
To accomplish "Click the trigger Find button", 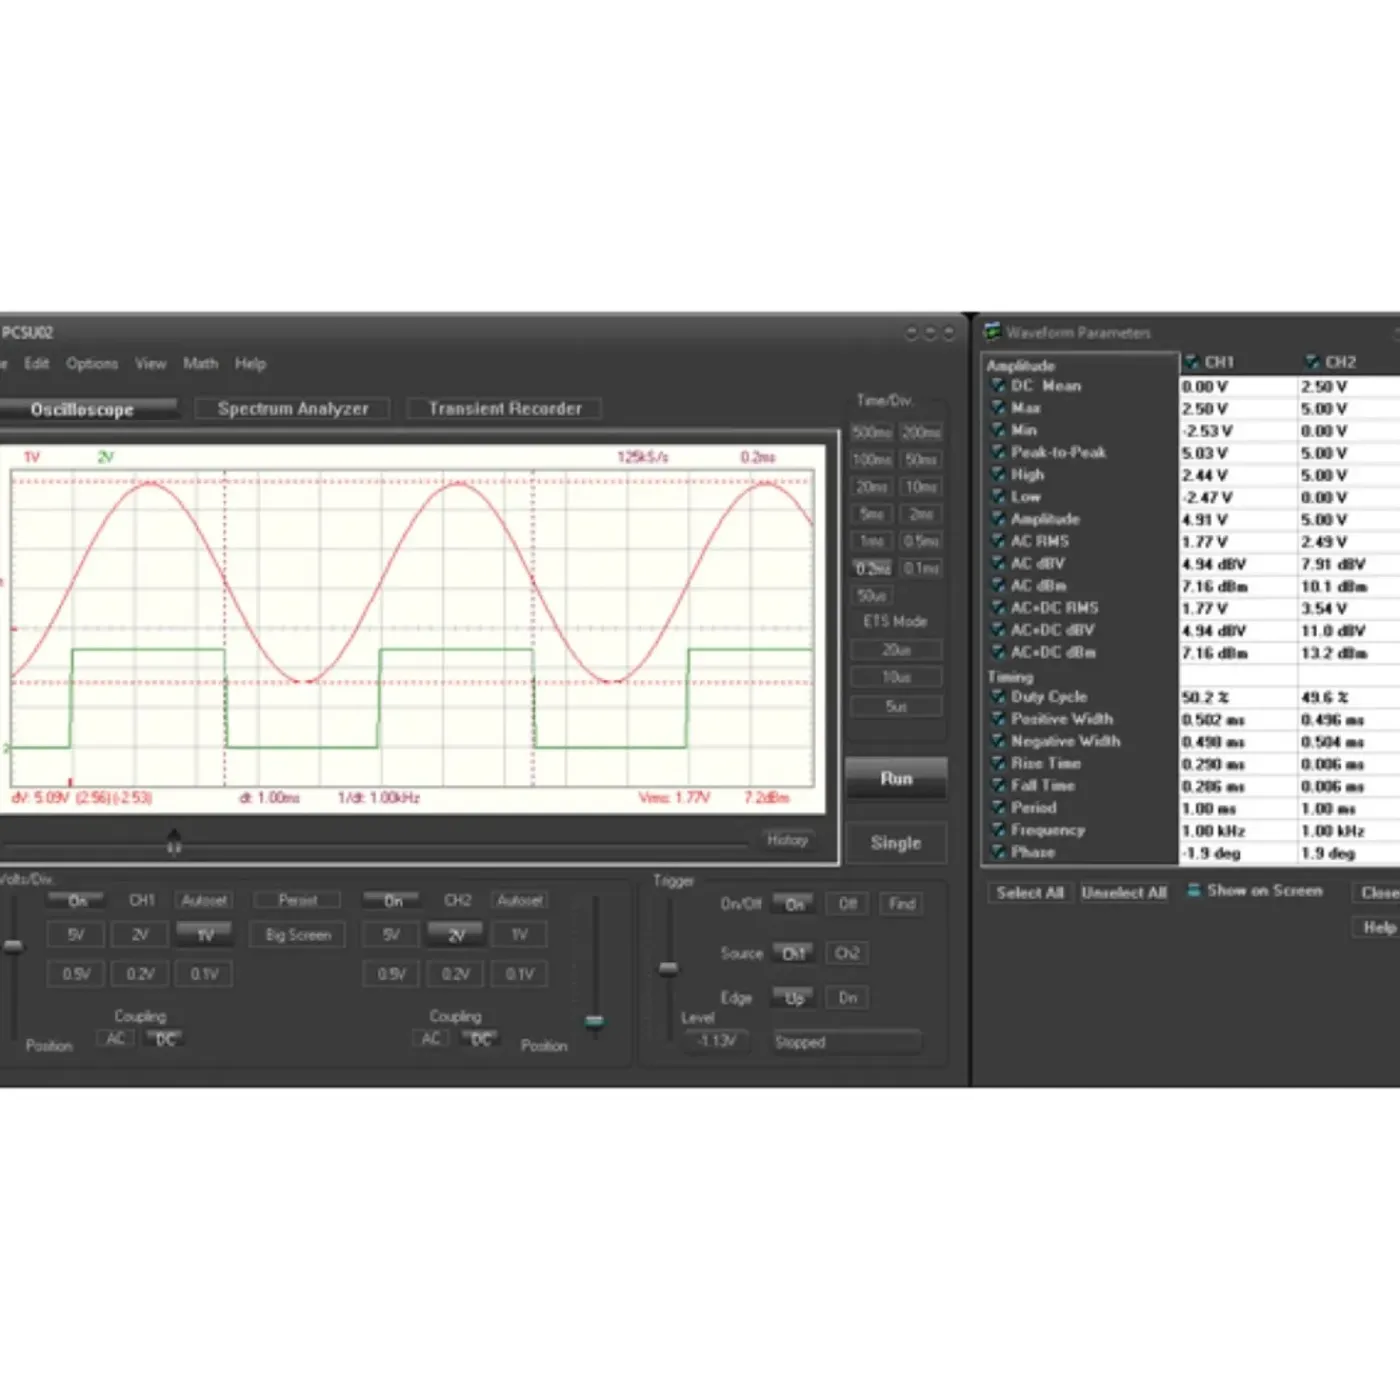I will (x=902, y=904).
